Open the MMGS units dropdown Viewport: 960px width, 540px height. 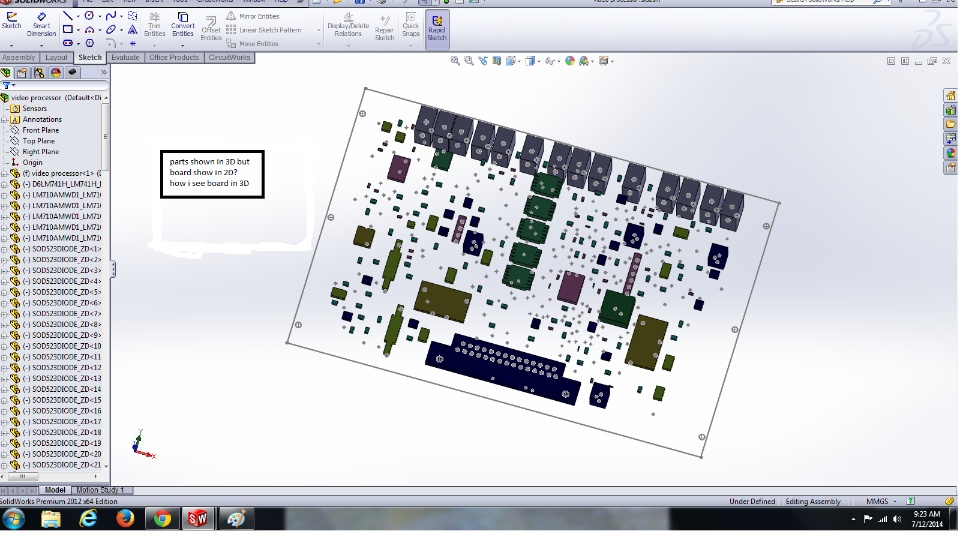click(x=881, y=501)
